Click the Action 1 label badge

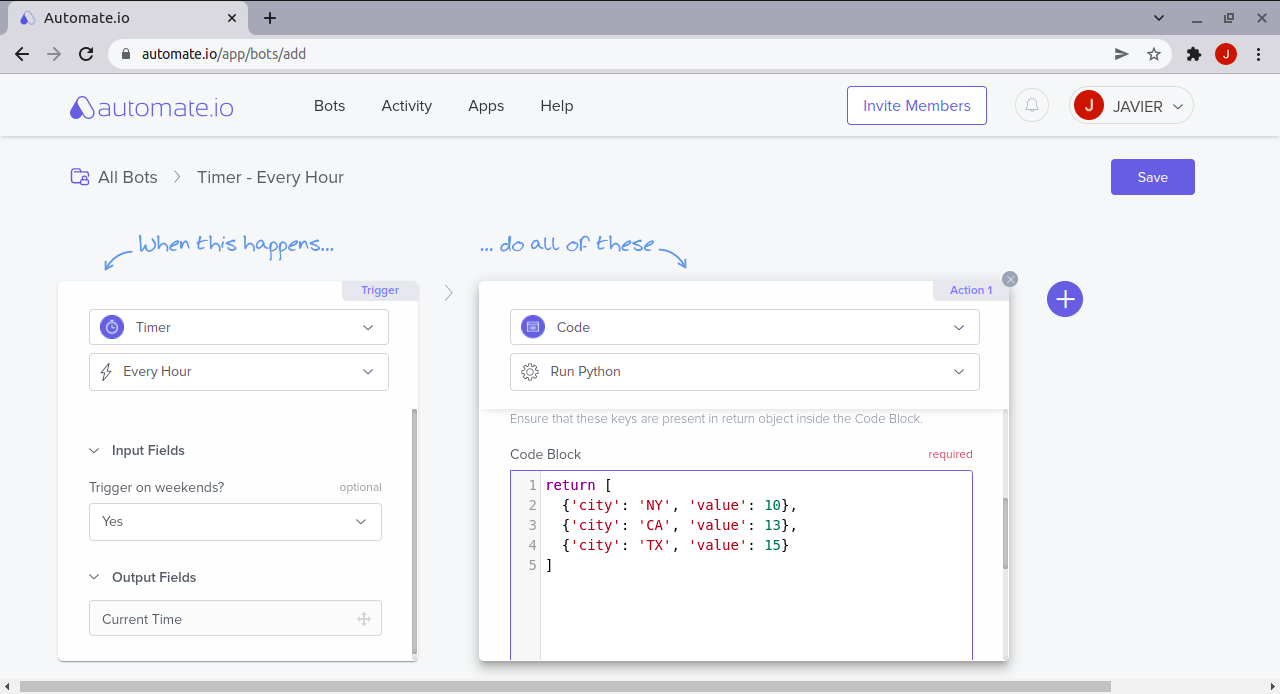(971, 290)
